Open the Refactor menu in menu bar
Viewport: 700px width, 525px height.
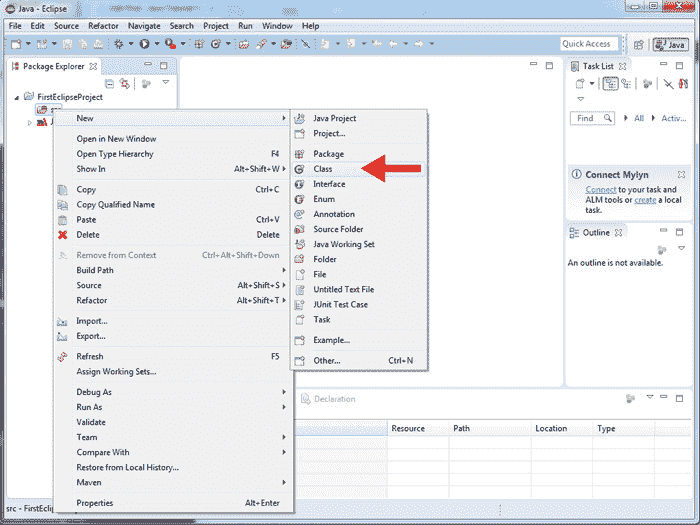tap(103, 26)
